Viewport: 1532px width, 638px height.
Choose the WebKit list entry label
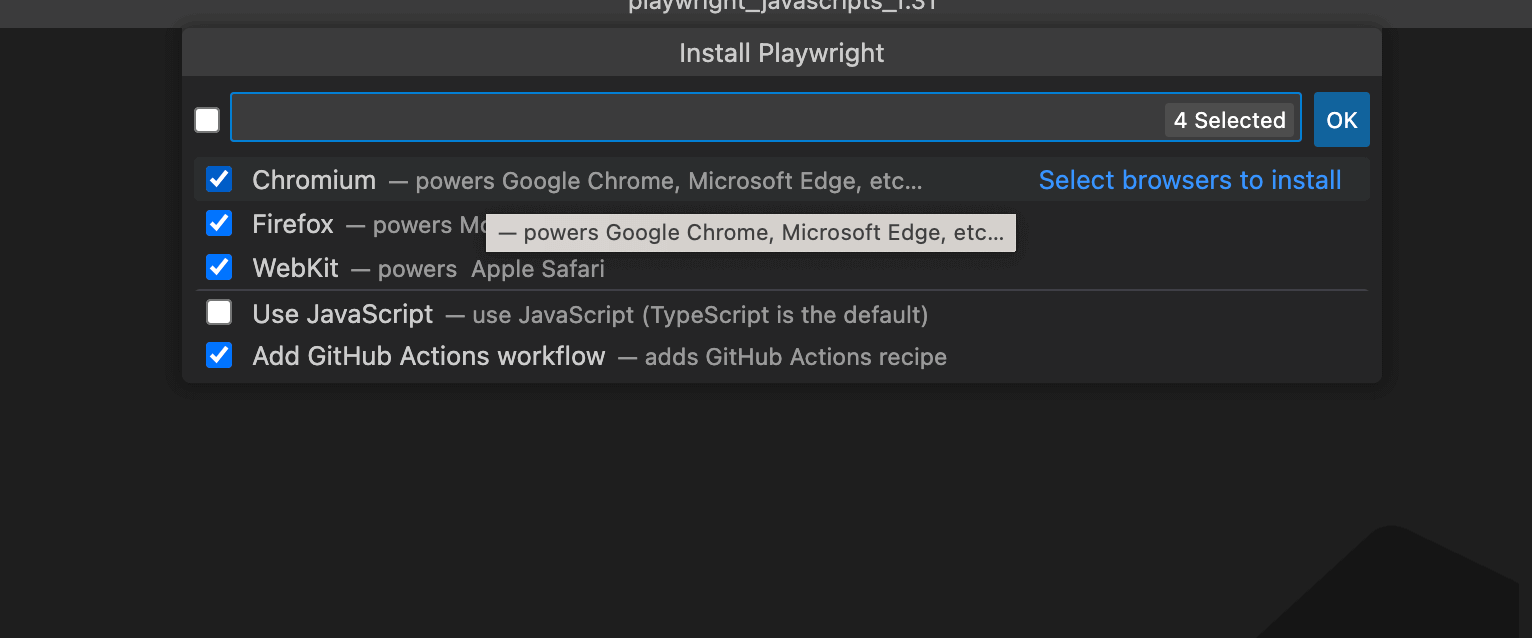[x=295, y=268]
